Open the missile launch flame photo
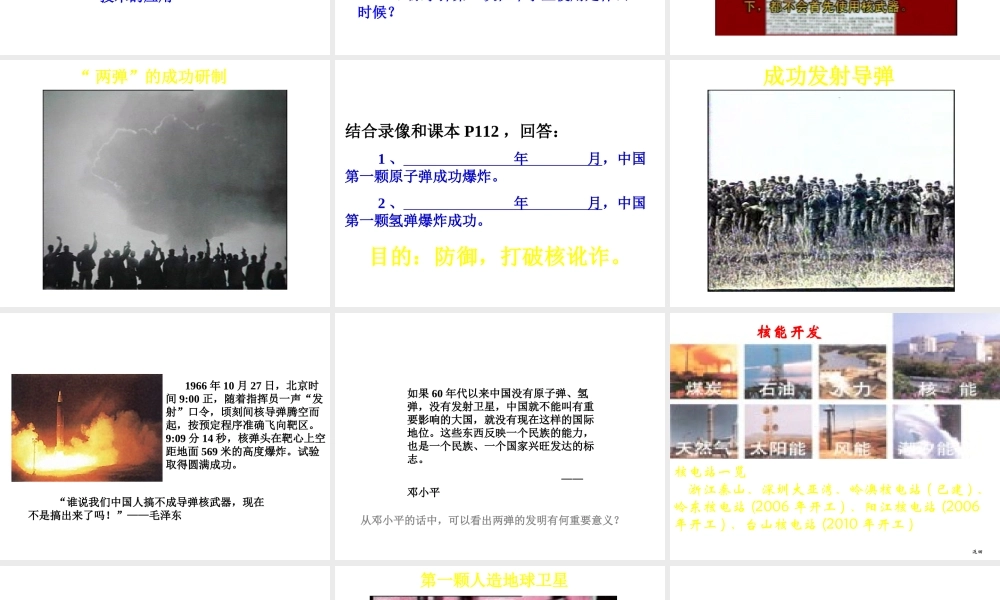The image size is (1000, 600). (87, 427)
